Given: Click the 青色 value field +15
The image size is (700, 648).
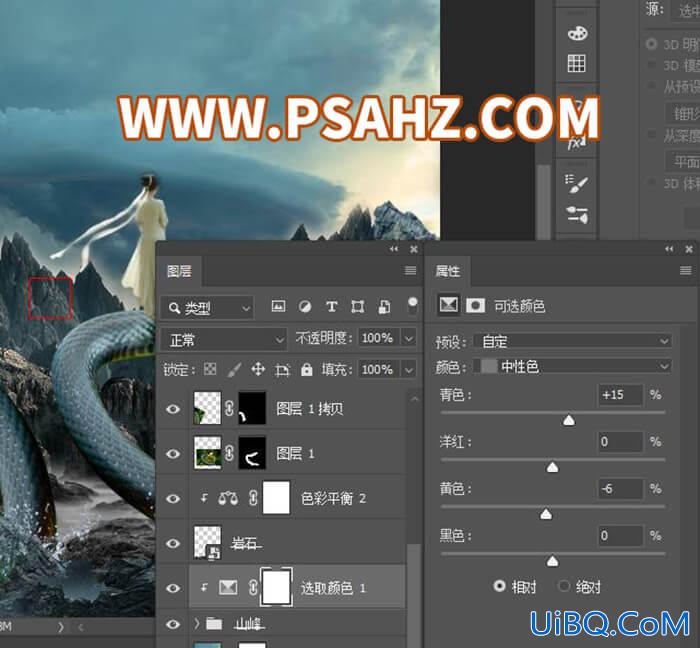Looking at the screenshot, I should 620,395.
